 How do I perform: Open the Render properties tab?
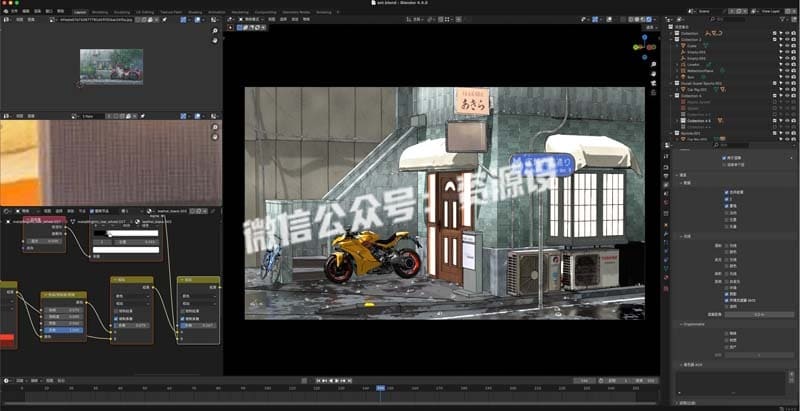[x=666, y=167]
